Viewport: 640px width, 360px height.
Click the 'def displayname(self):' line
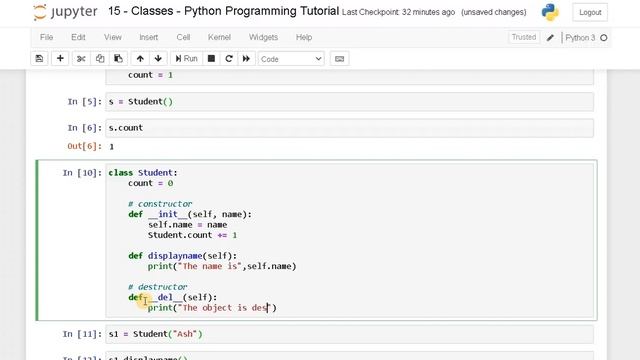tap(182, 256)
